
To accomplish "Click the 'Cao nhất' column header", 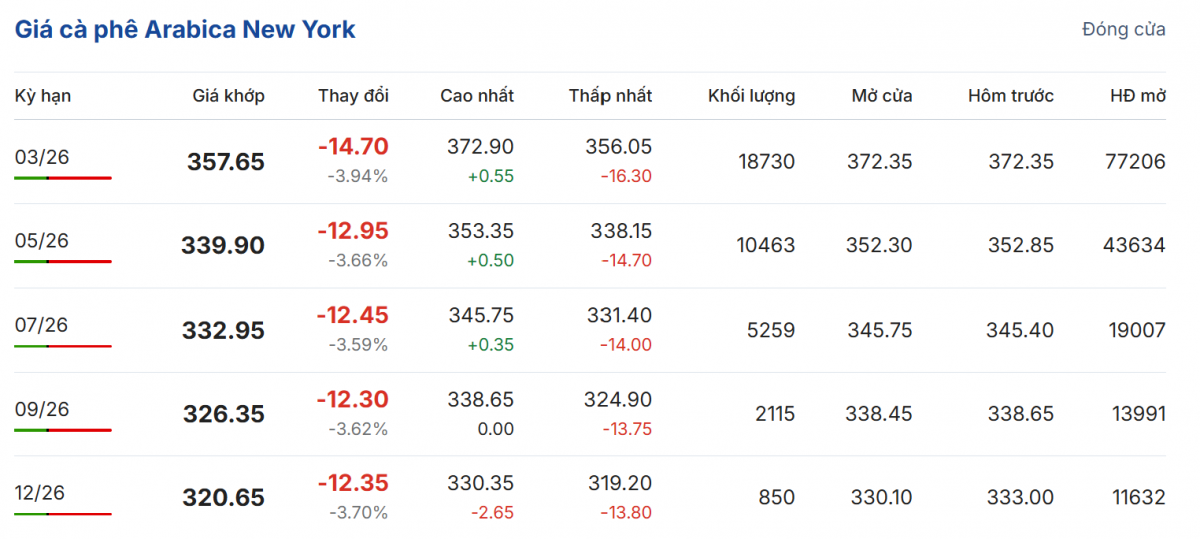I will pyautogui.click(x=477, y=96).
